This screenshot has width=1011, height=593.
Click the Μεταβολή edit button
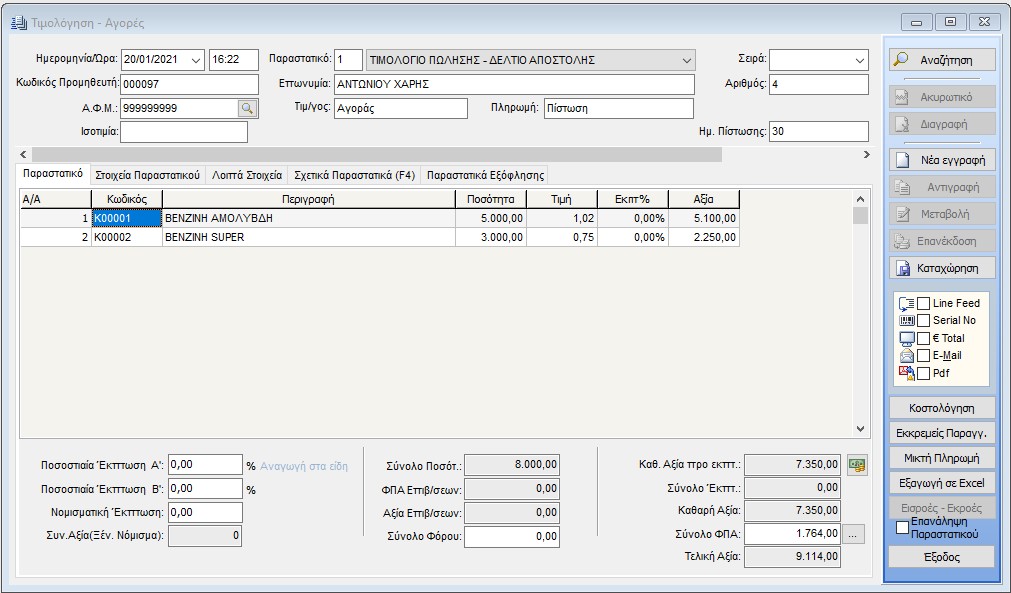942,214
